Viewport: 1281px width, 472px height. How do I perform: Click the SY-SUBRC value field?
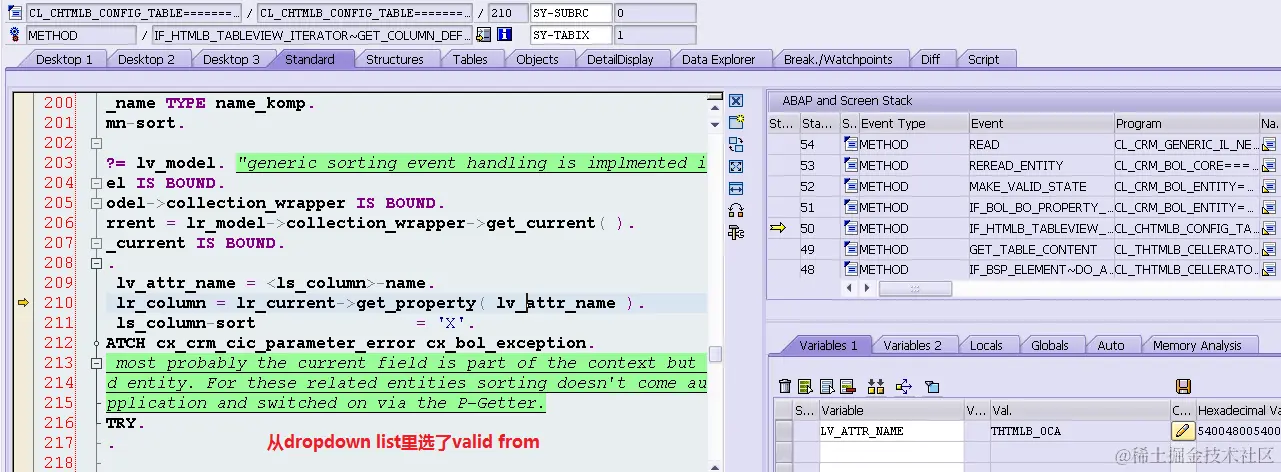655,13
